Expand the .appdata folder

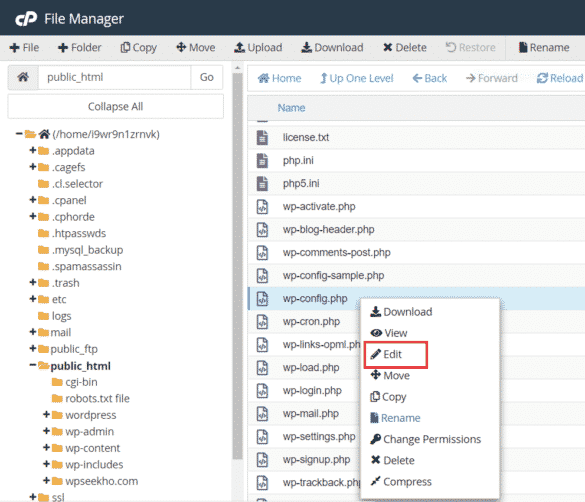[33, 150]
